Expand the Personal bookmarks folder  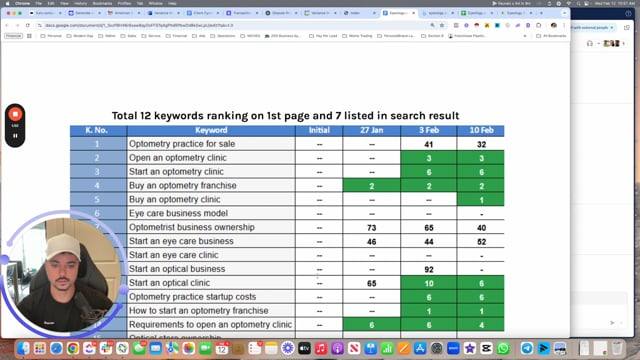coord(51,36)
